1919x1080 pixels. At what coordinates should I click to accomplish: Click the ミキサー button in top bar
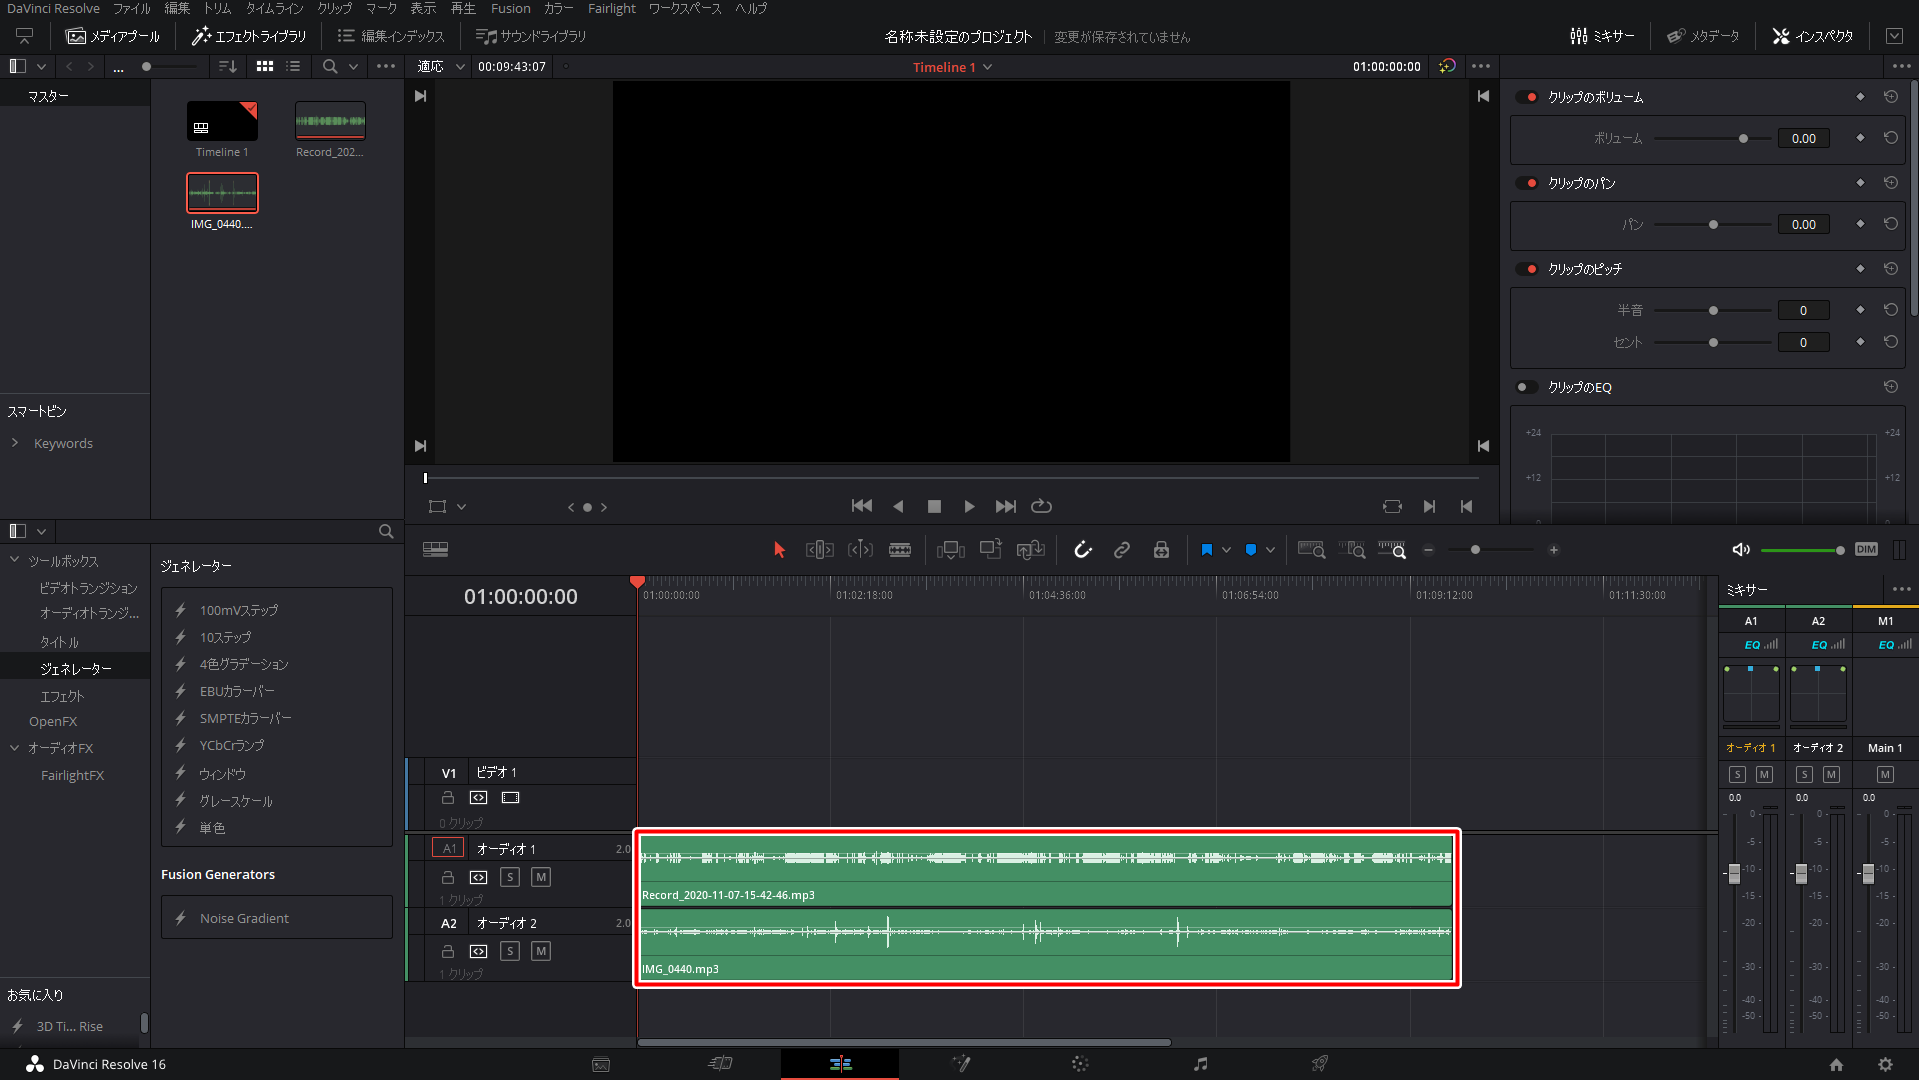pyautogui.click(x=1602, y=36)
